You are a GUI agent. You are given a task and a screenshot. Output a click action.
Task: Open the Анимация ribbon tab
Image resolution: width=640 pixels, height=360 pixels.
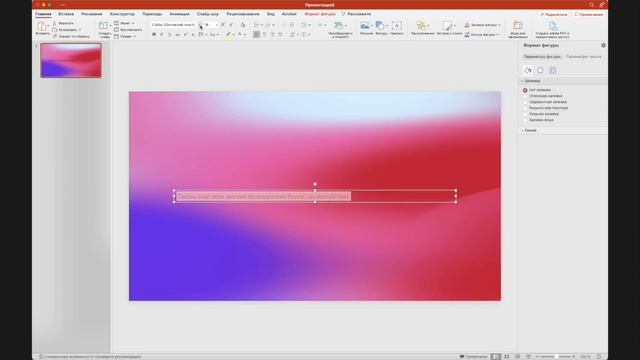pyautogui.click(x=179, y=14)
